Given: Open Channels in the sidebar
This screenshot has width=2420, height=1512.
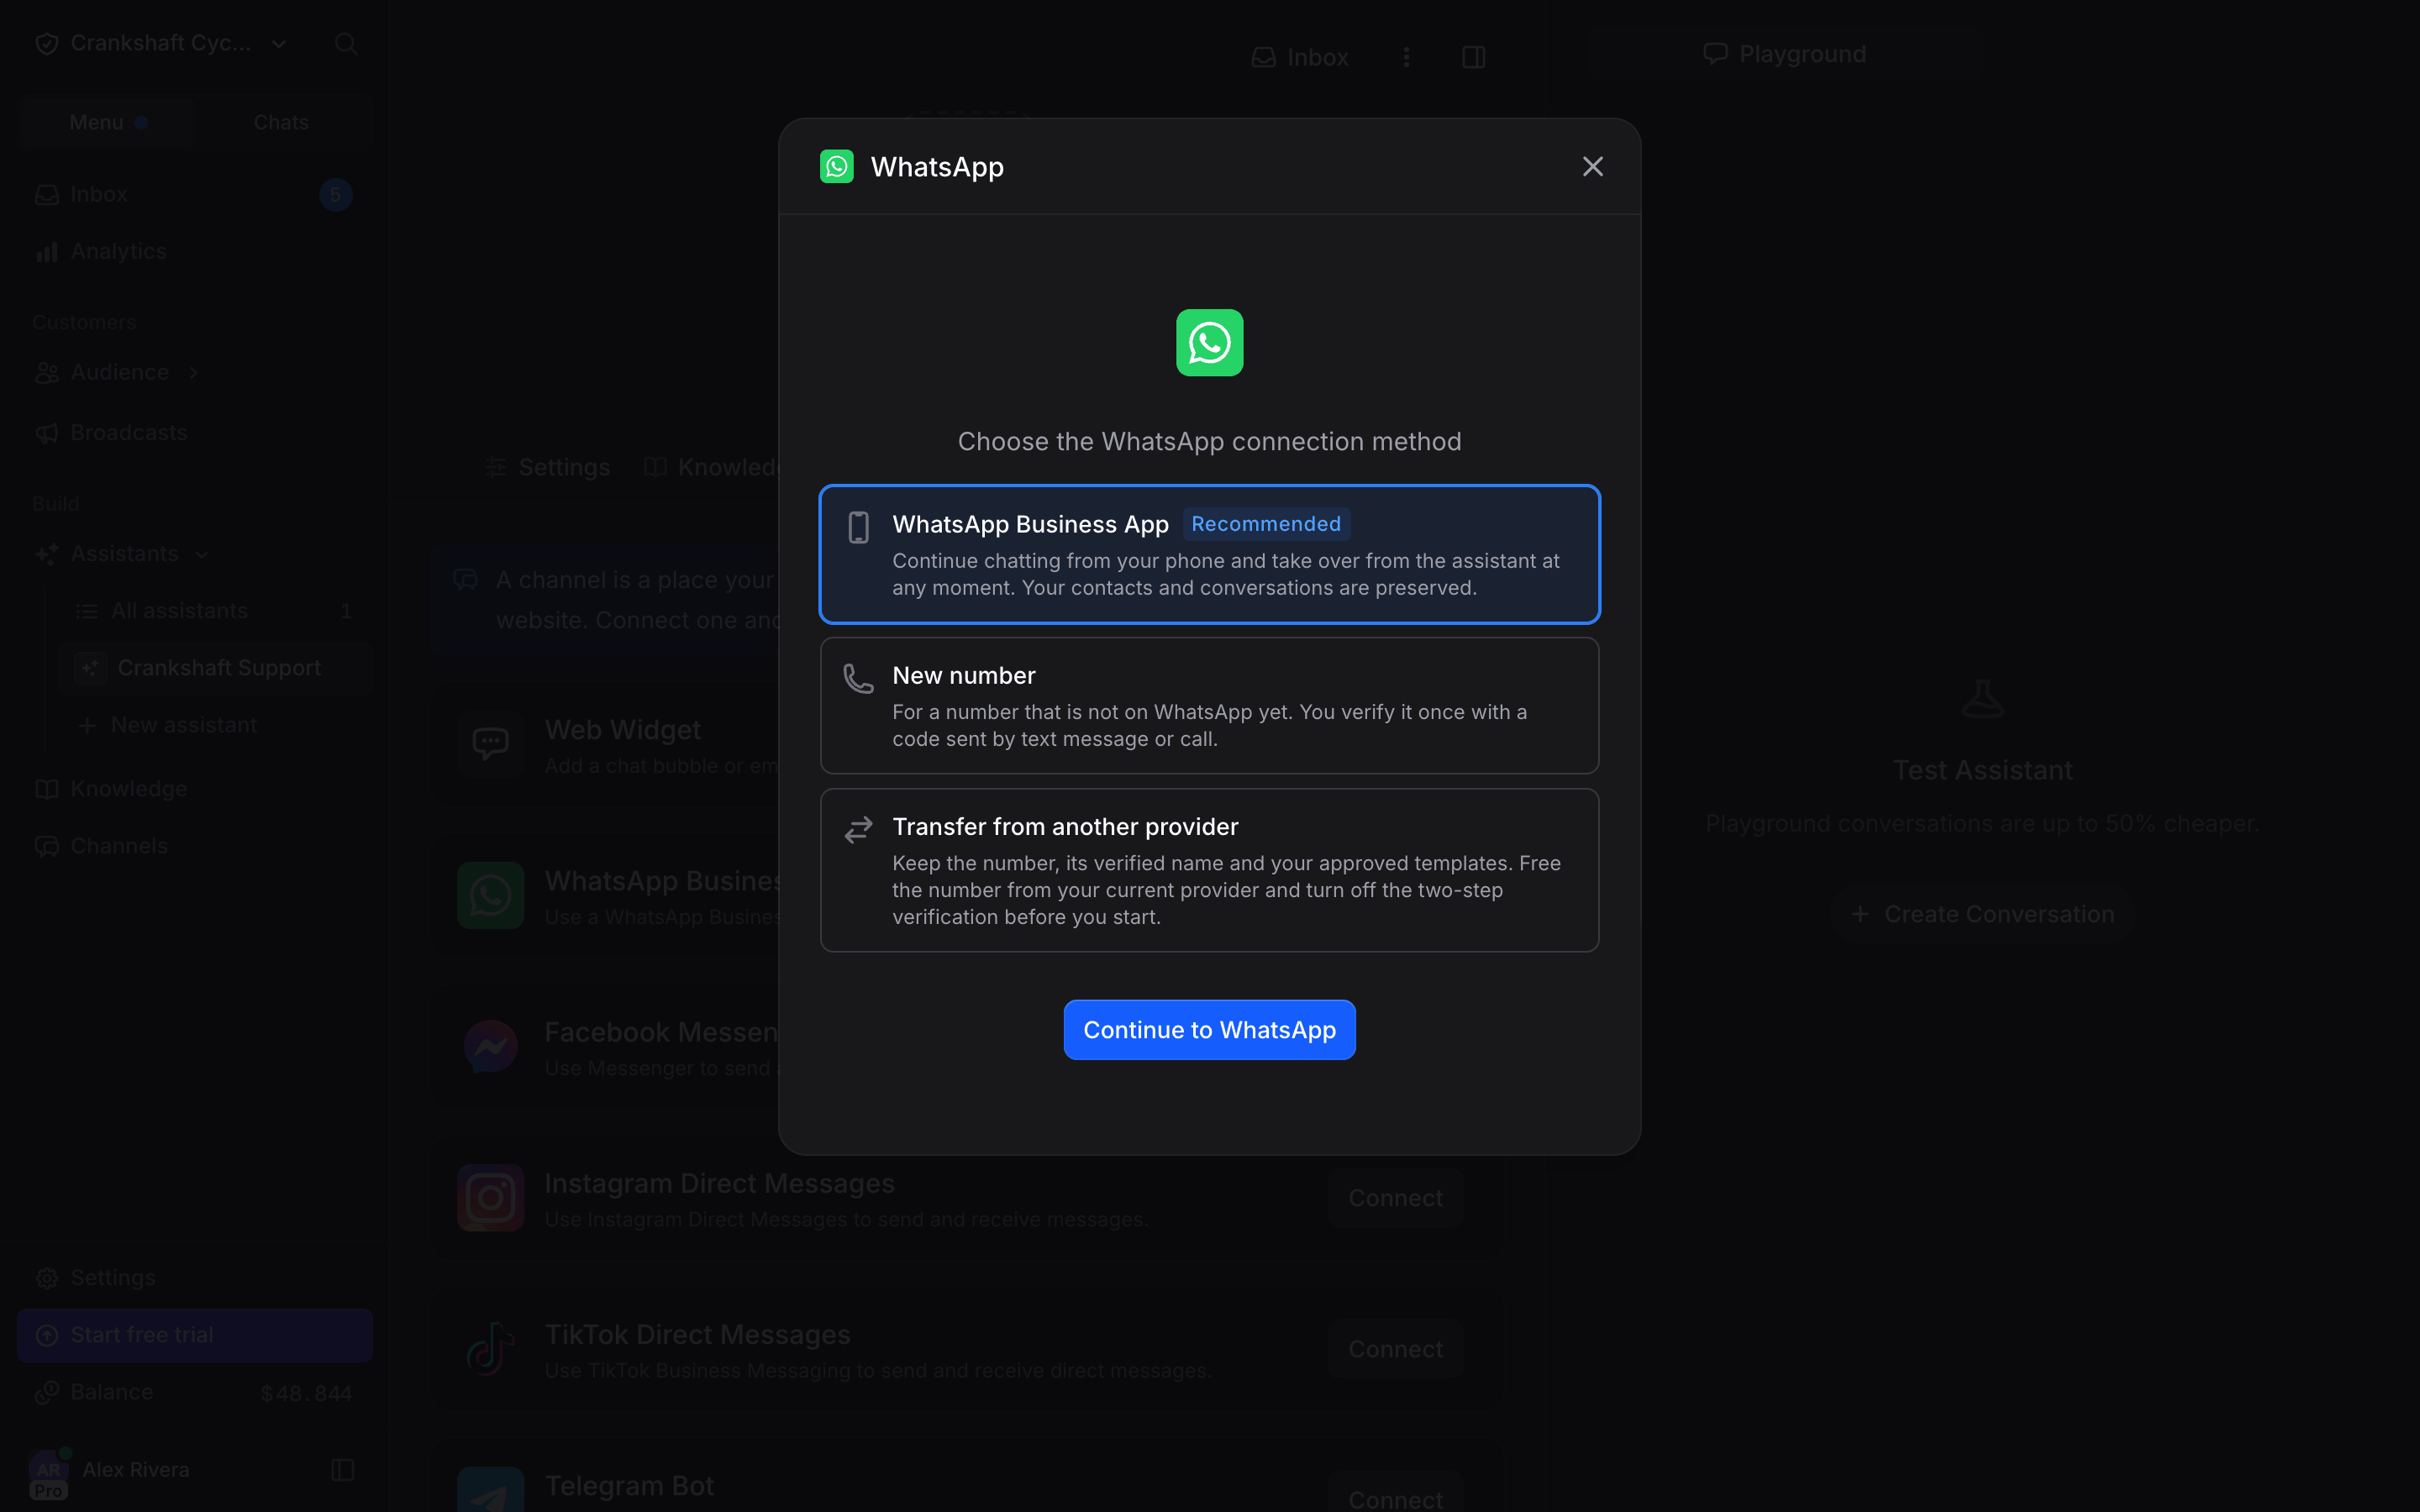Looking at the screenshot, I should tap(194, 846).
